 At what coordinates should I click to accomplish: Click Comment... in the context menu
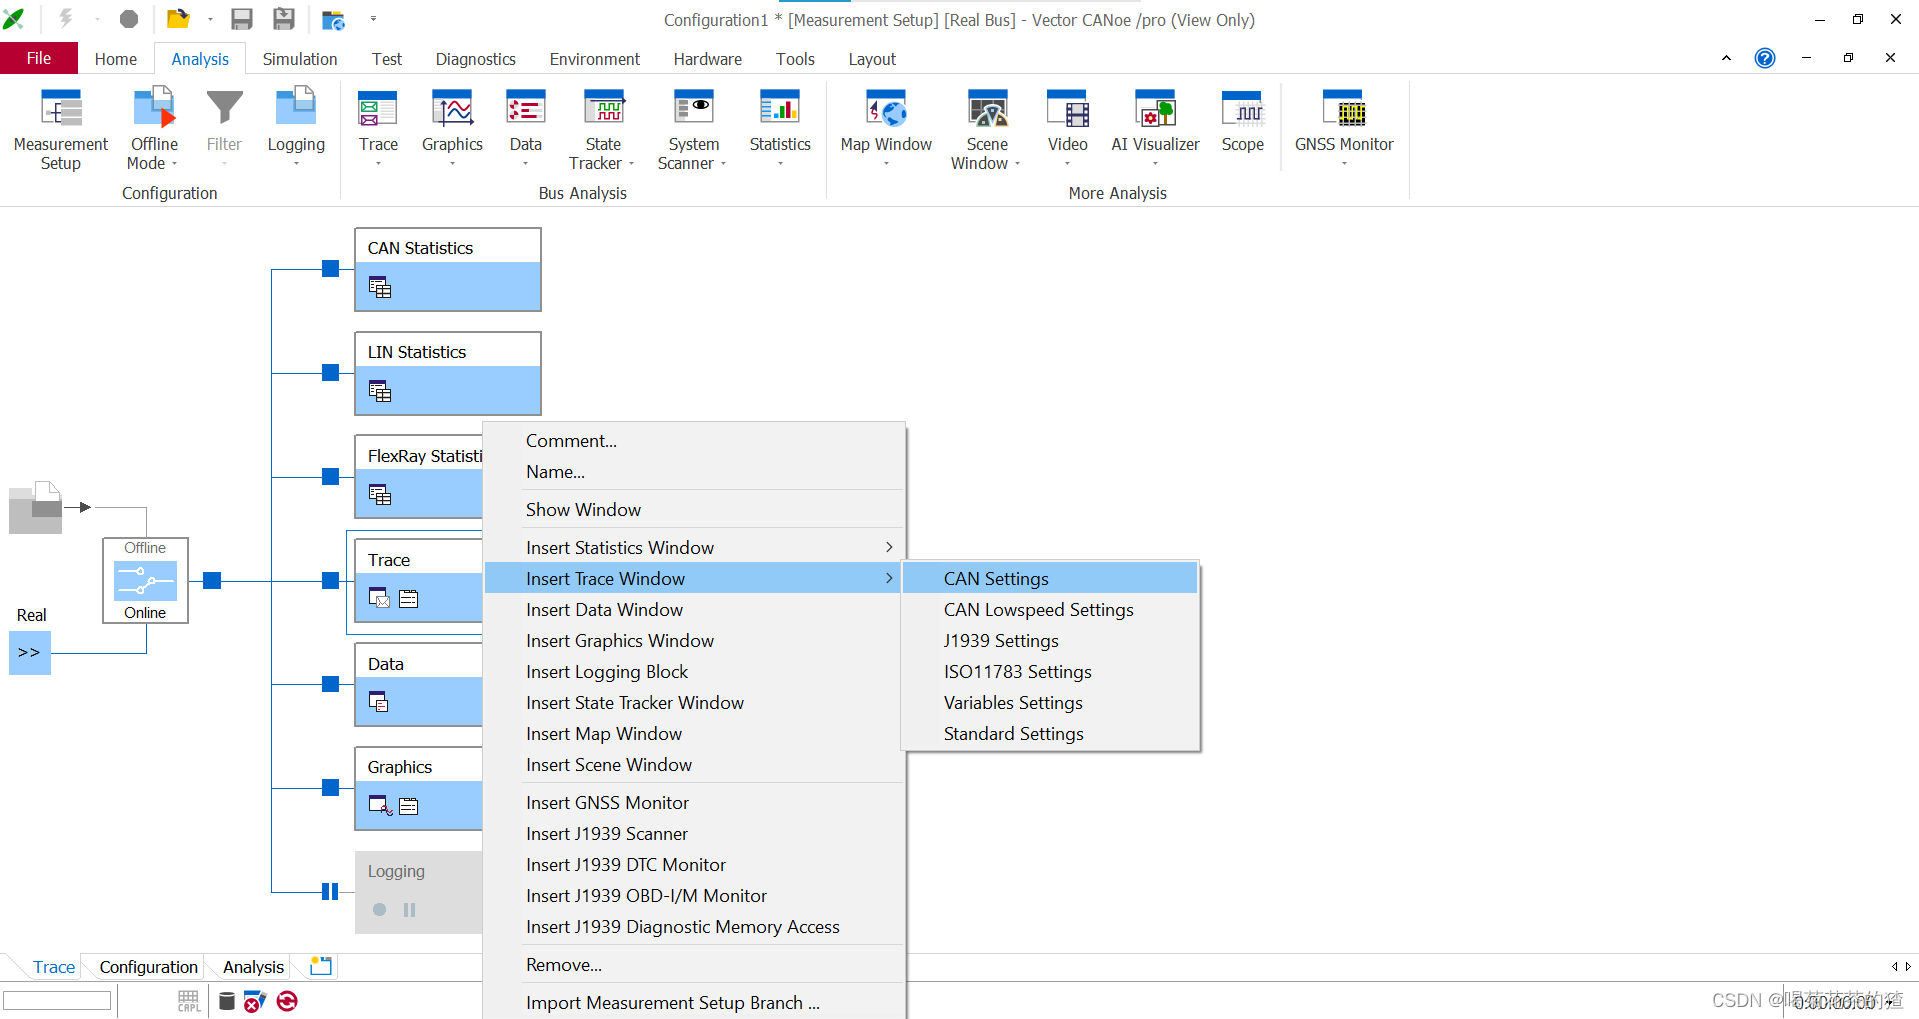[x=694, y=440]
